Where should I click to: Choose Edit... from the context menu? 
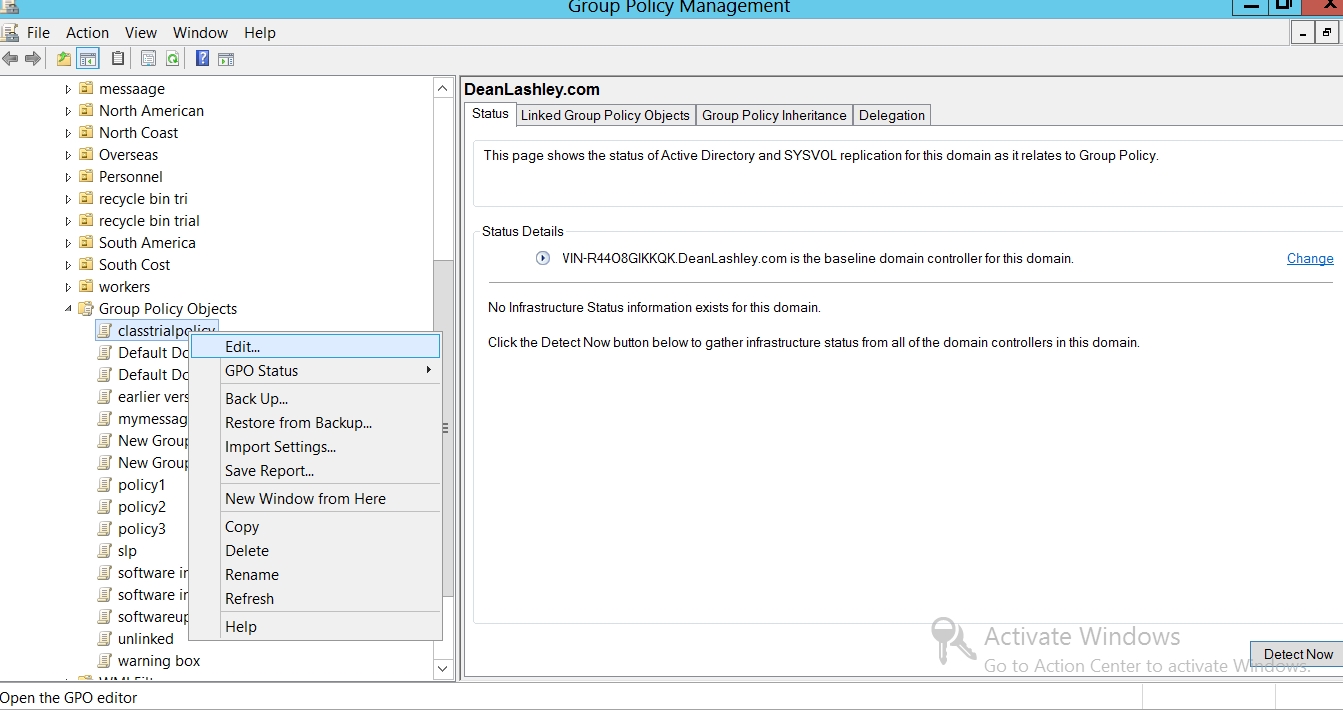point(242,346)
